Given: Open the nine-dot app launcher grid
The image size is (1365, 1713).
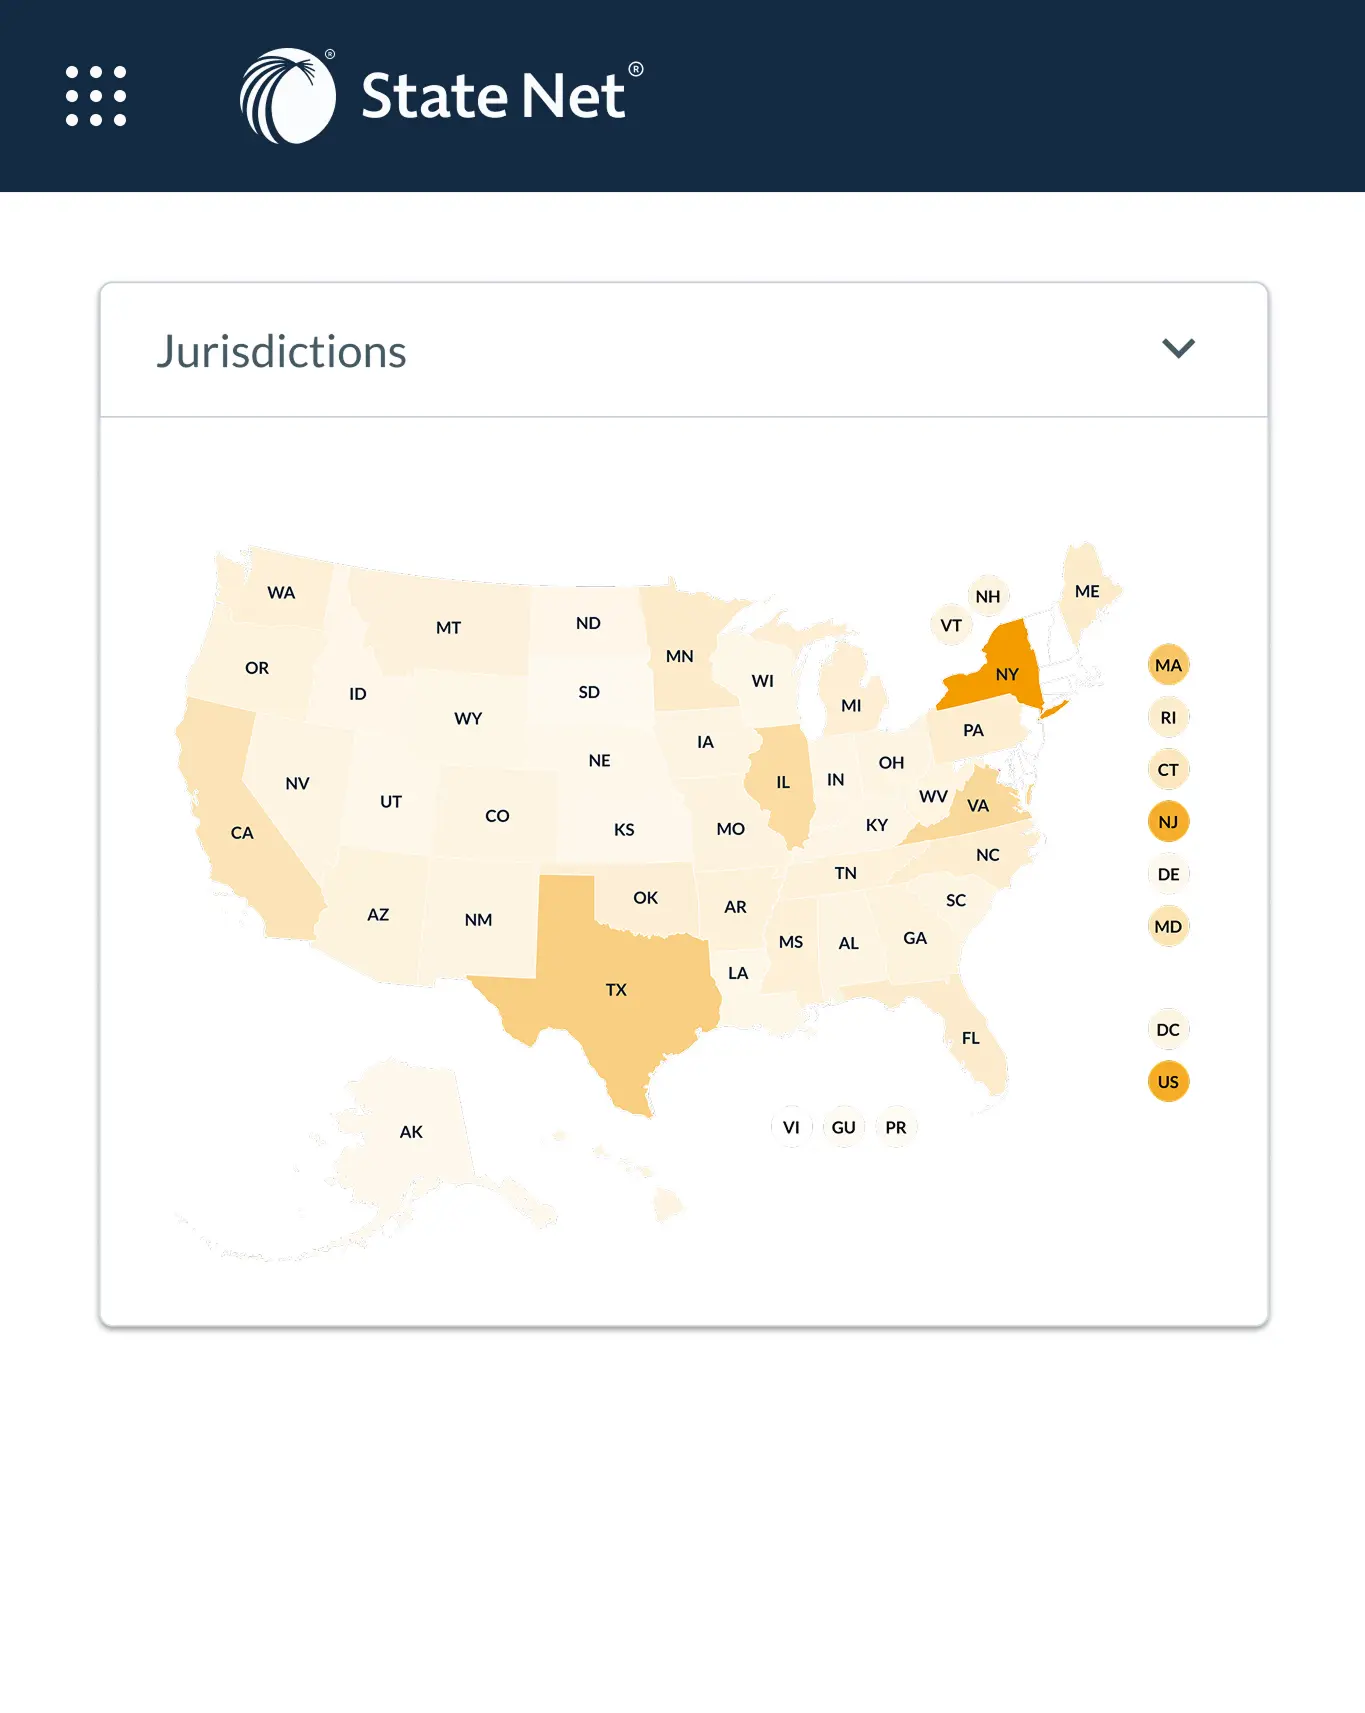Looking at the screenshot, I should click(x=96, y=96).
